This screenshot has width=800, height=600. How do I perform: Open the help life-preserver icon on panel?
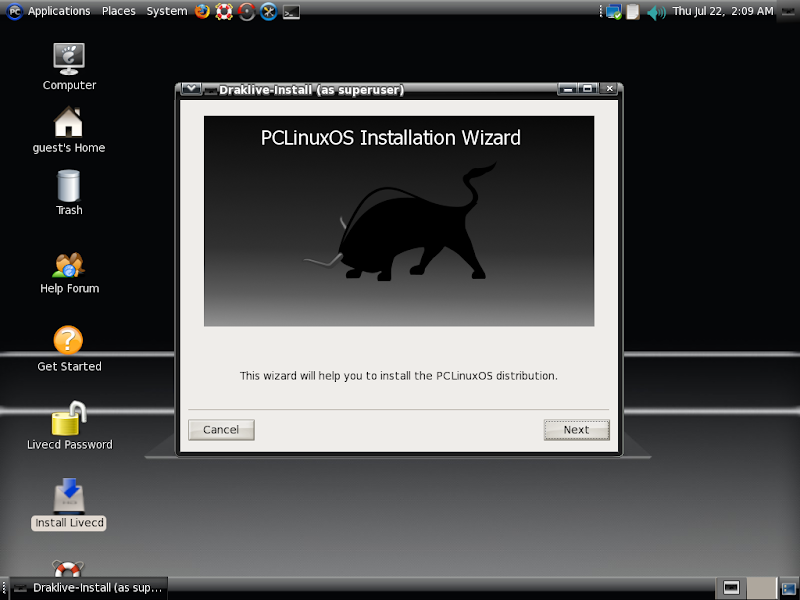click(x=224, y=11)
